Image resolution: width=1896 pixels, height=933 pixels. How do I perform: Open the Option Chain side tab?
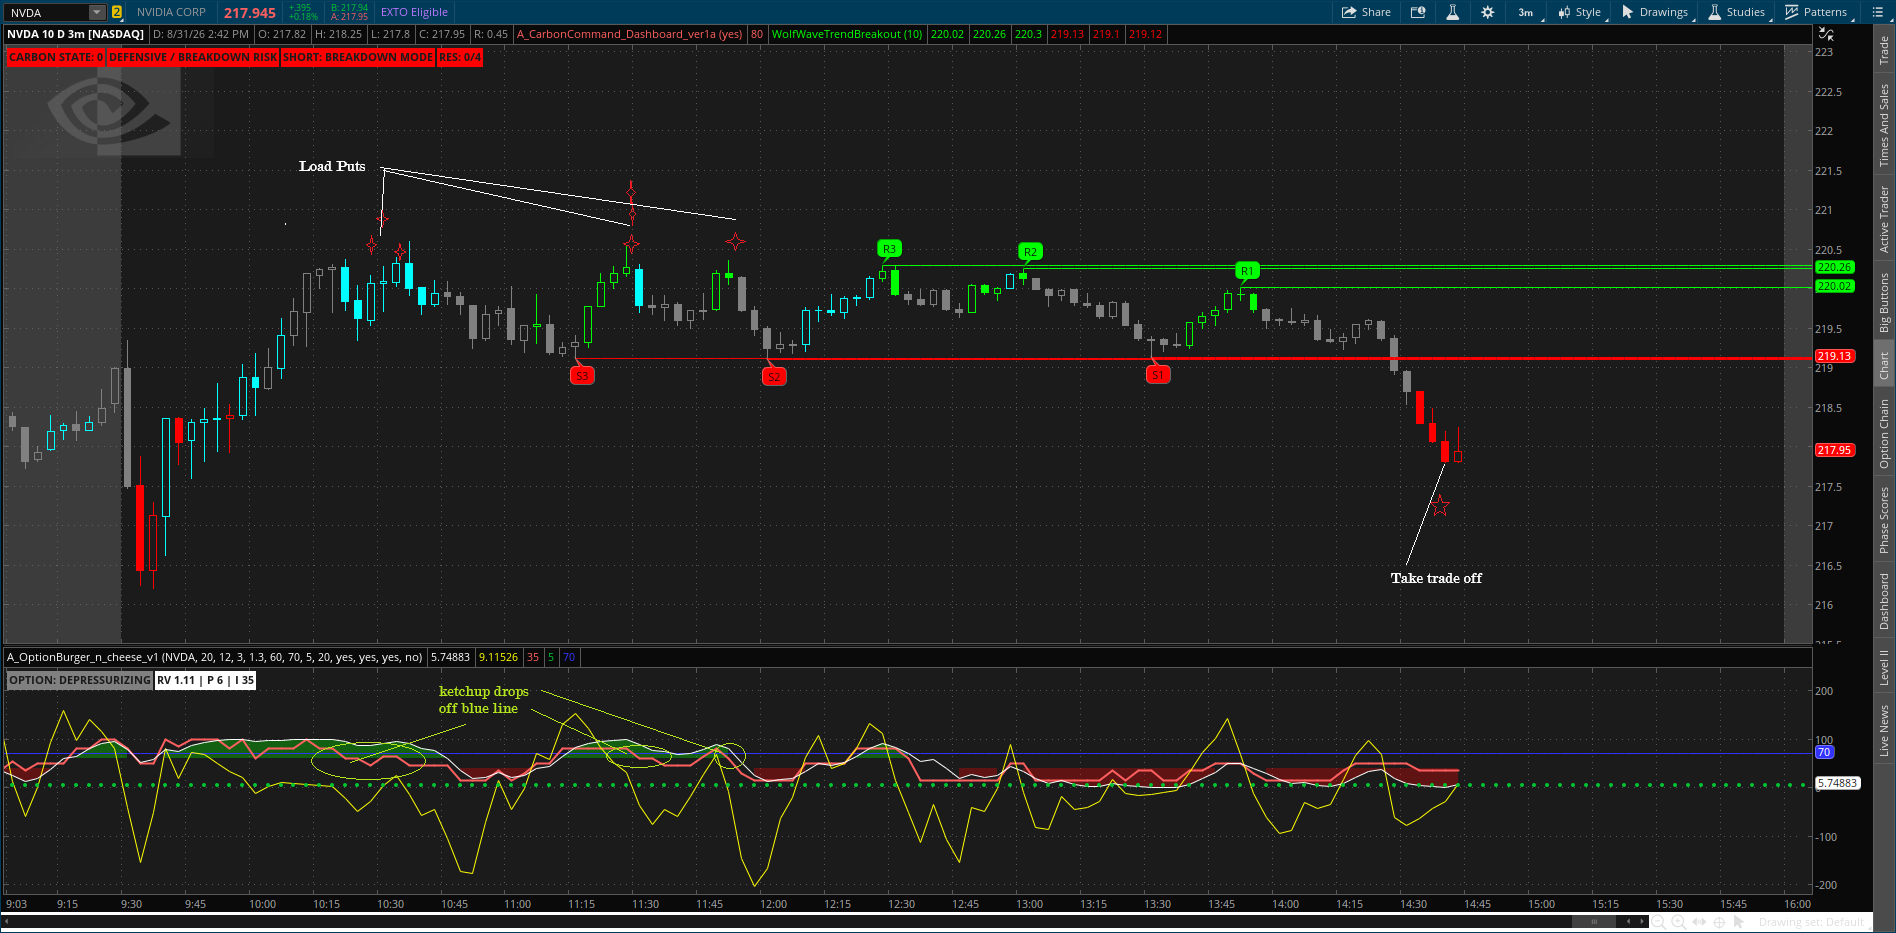coord(1884,433)
